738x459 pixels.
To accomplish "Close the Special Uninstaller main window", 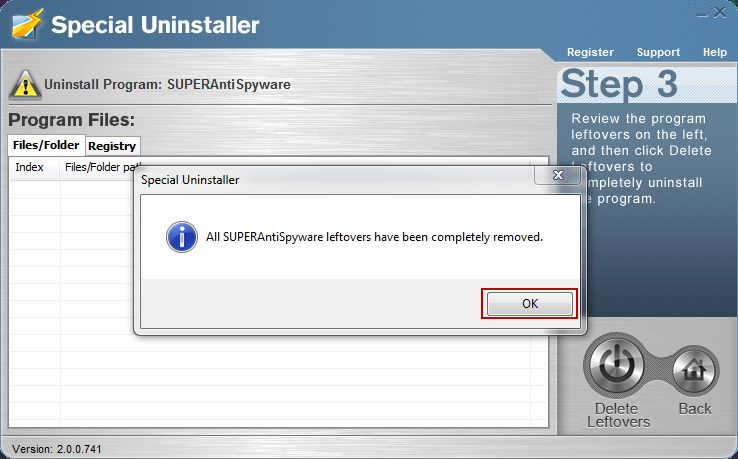I will coord(720,13).
